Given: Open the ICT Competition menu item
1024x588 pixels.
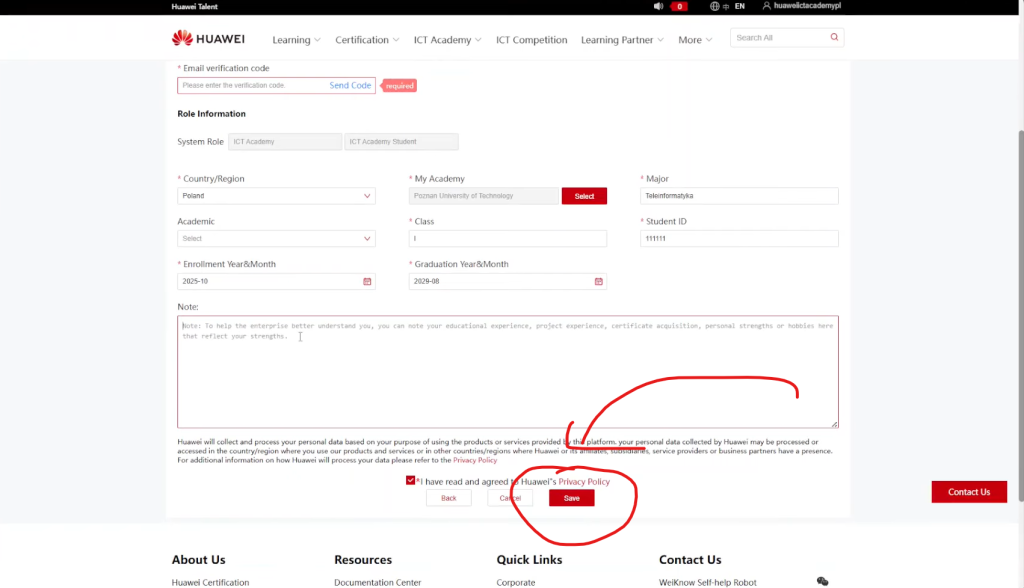Looking at the screenshot, I should point(531,40).
